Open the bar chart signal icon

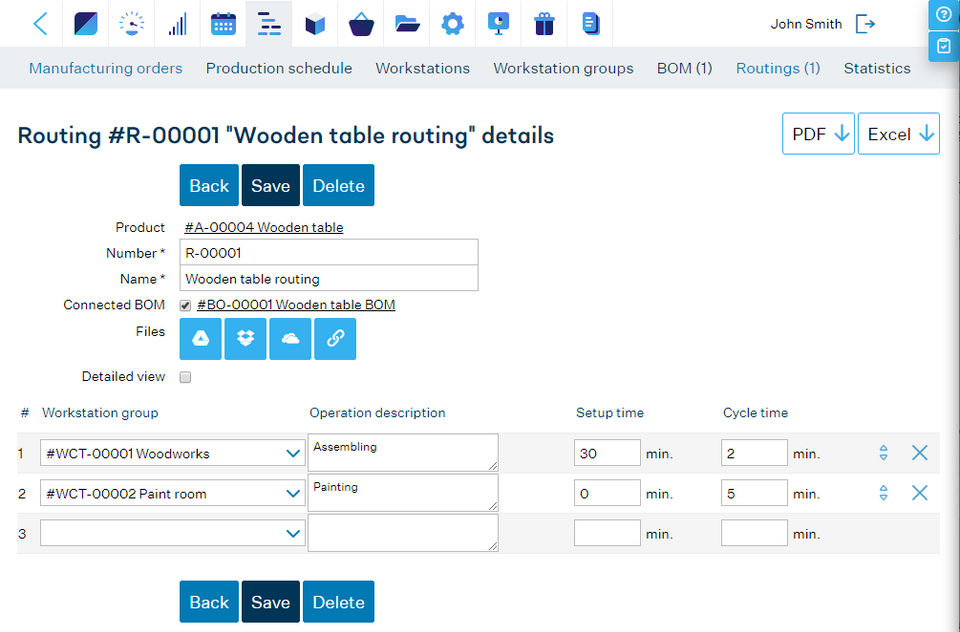pos(178,24)
